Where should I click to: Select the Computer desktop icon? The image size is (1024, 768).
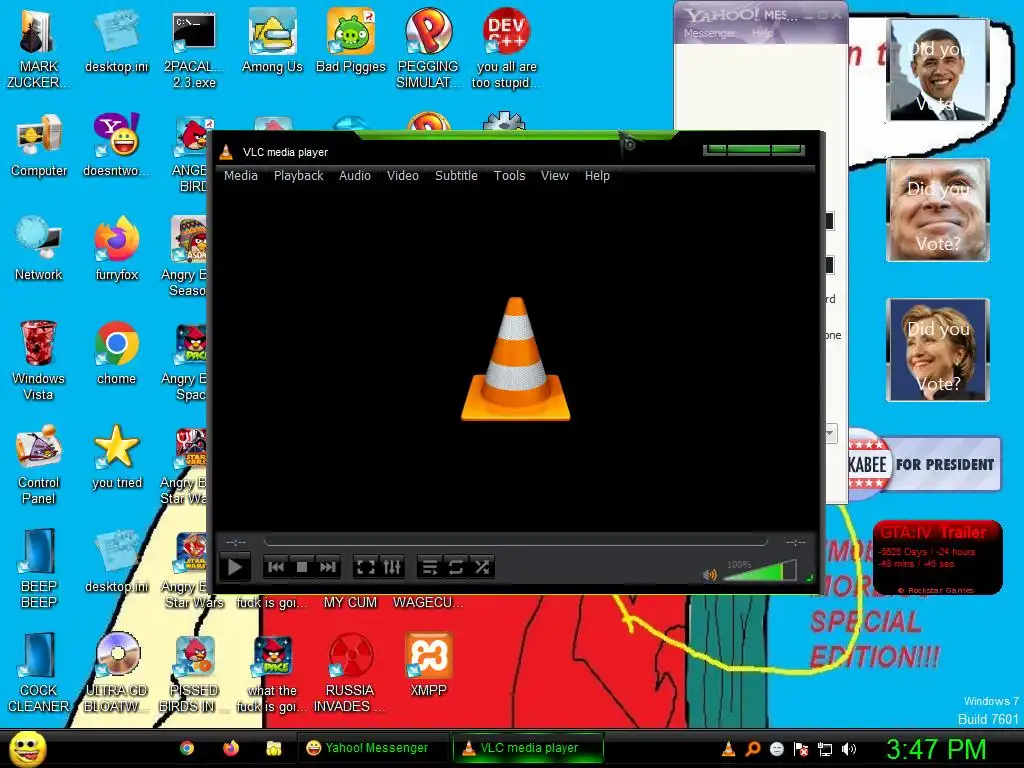coord(39,146)
